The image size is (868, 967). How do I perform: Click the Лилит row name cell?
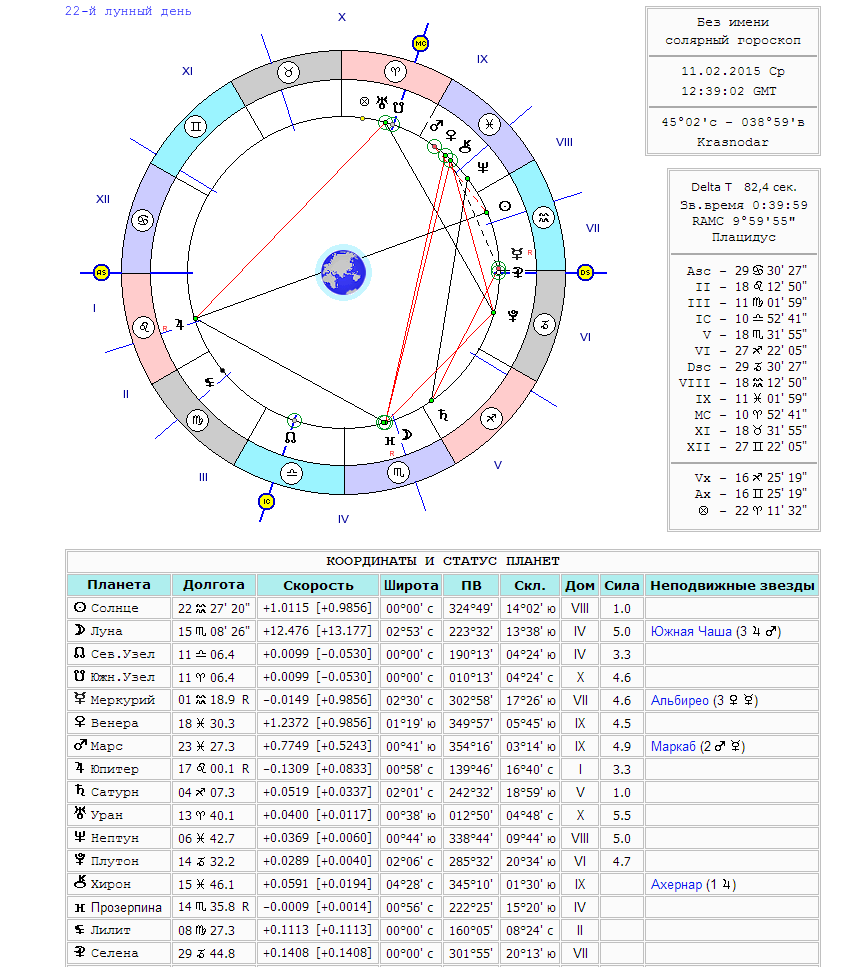point(119,930)
